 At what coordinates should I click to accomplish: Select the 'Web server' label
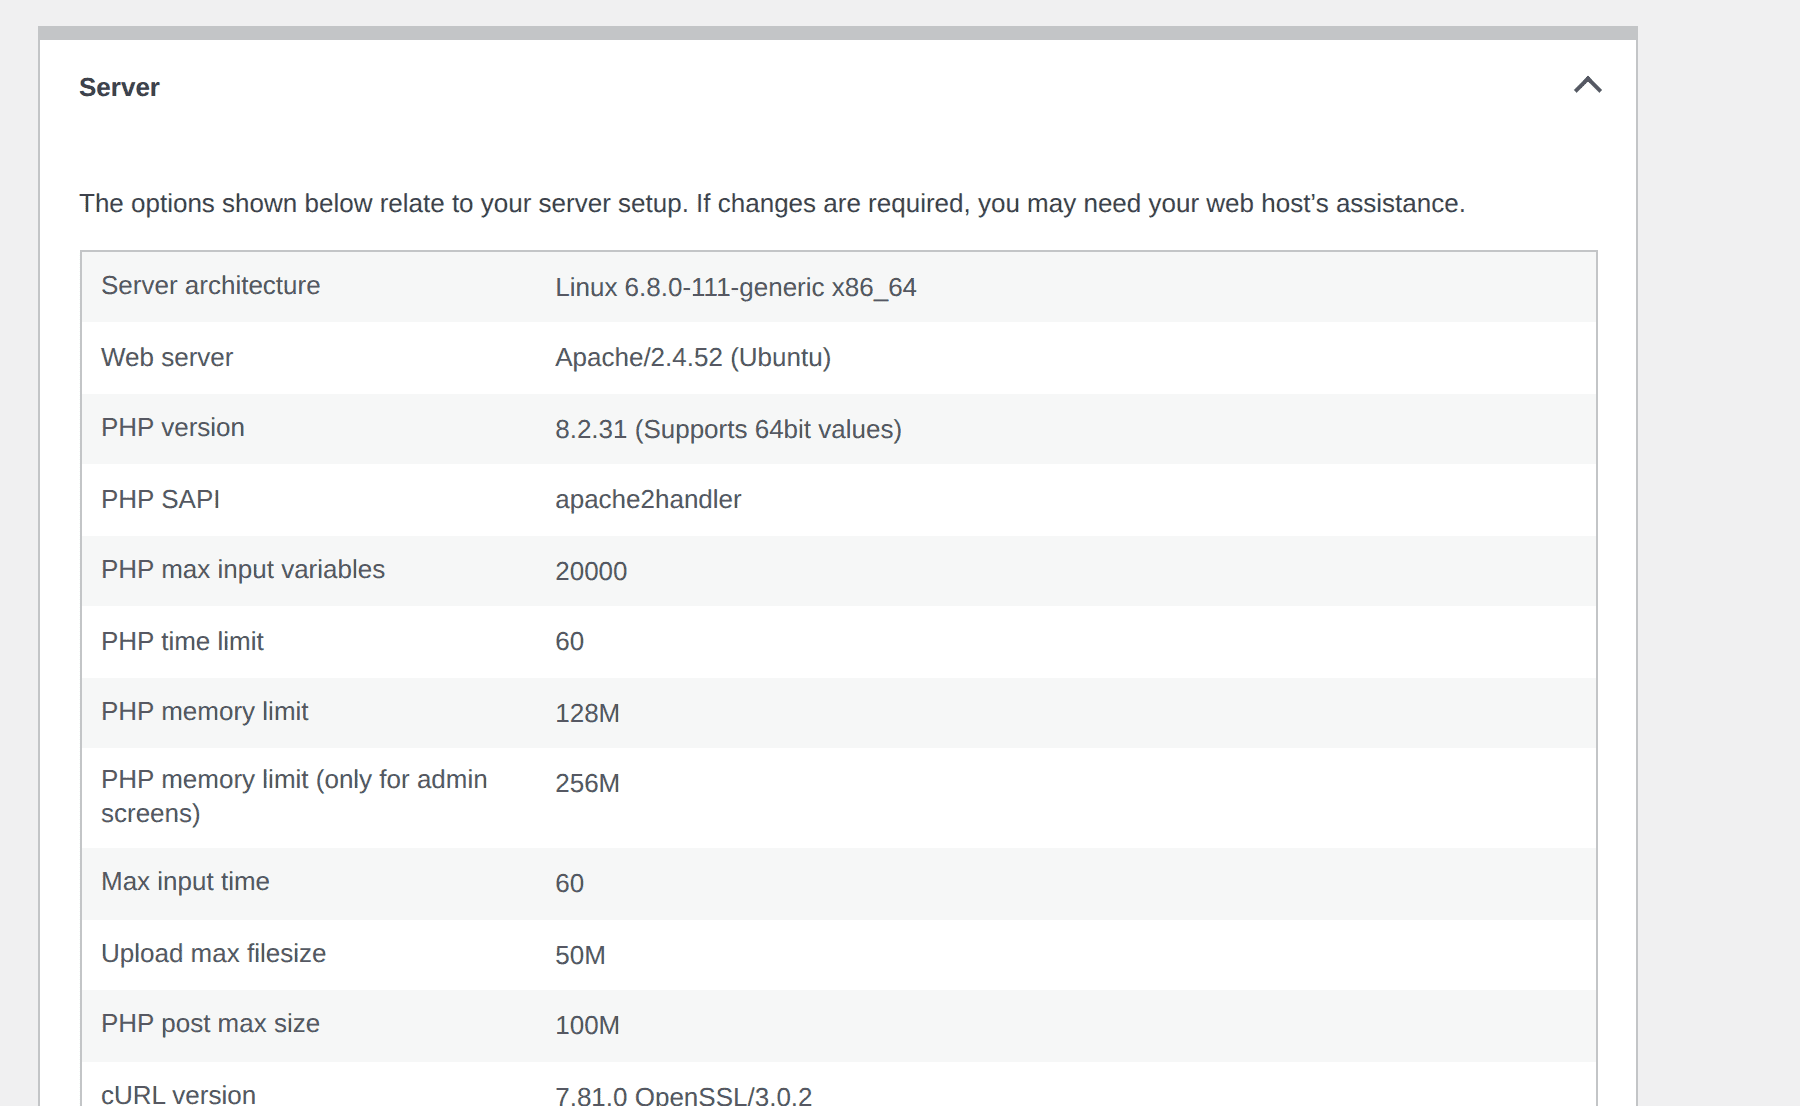pyautogui.click(x=167, y=358)
